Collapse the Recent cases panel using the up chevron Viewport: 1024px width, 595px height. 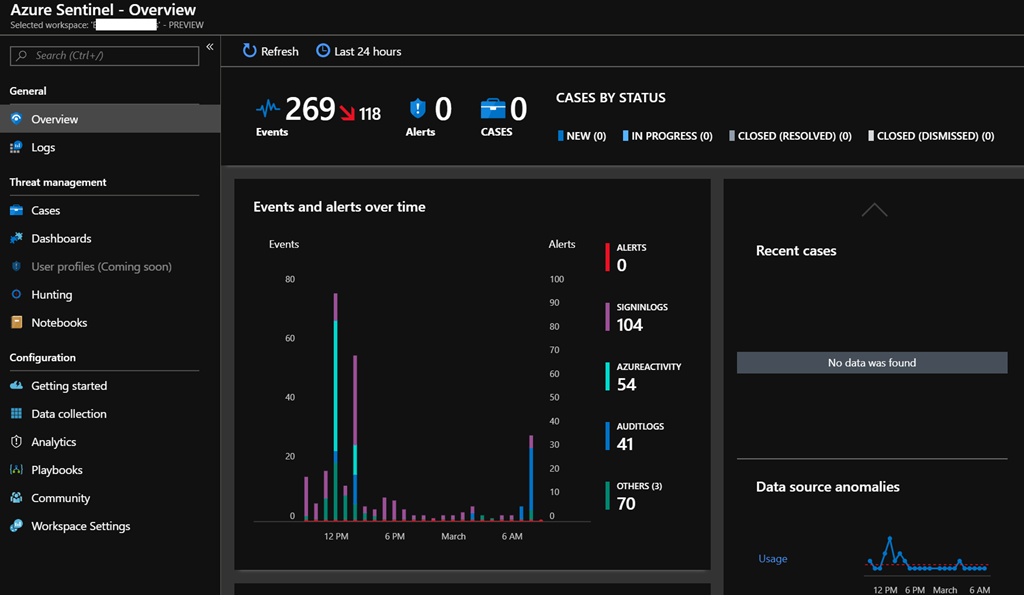tap(874, 210)
